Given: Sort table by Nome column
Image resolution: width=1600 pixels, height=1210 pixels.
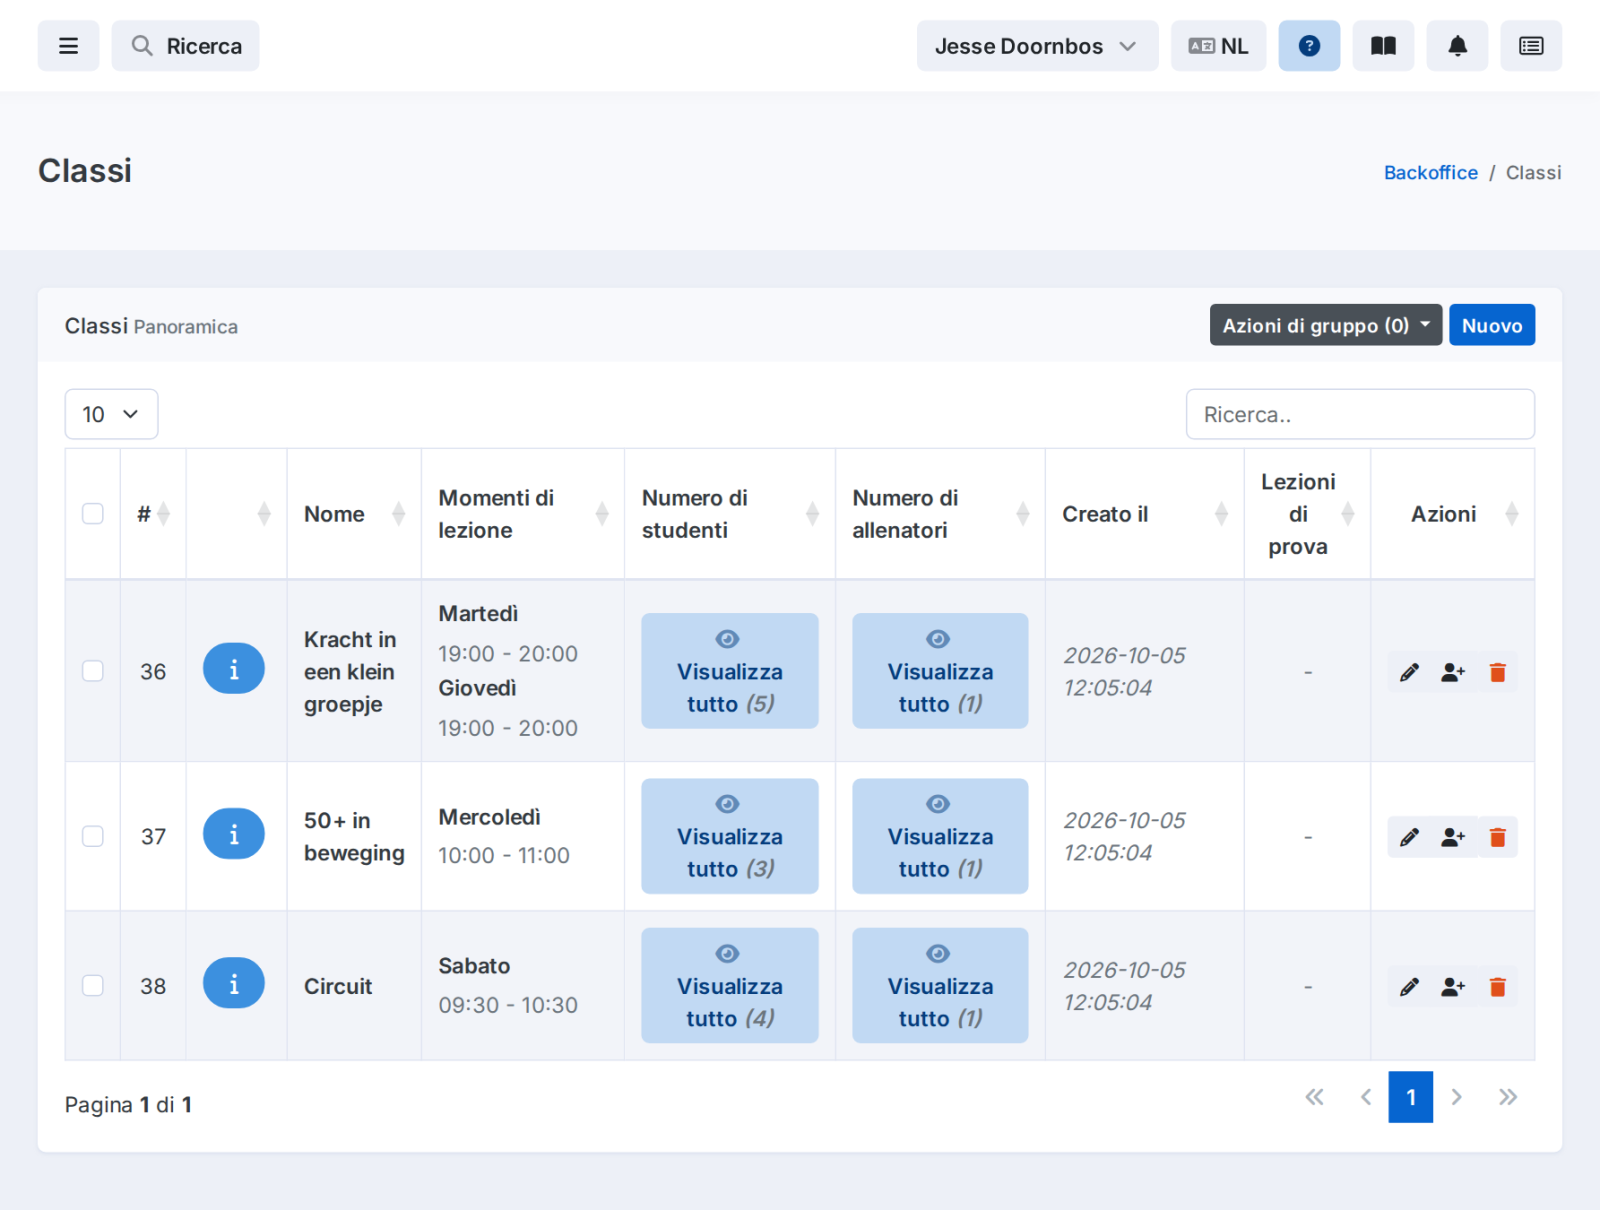Looking at the screenshot, I should pyautogui.click(x=354, y=514).
